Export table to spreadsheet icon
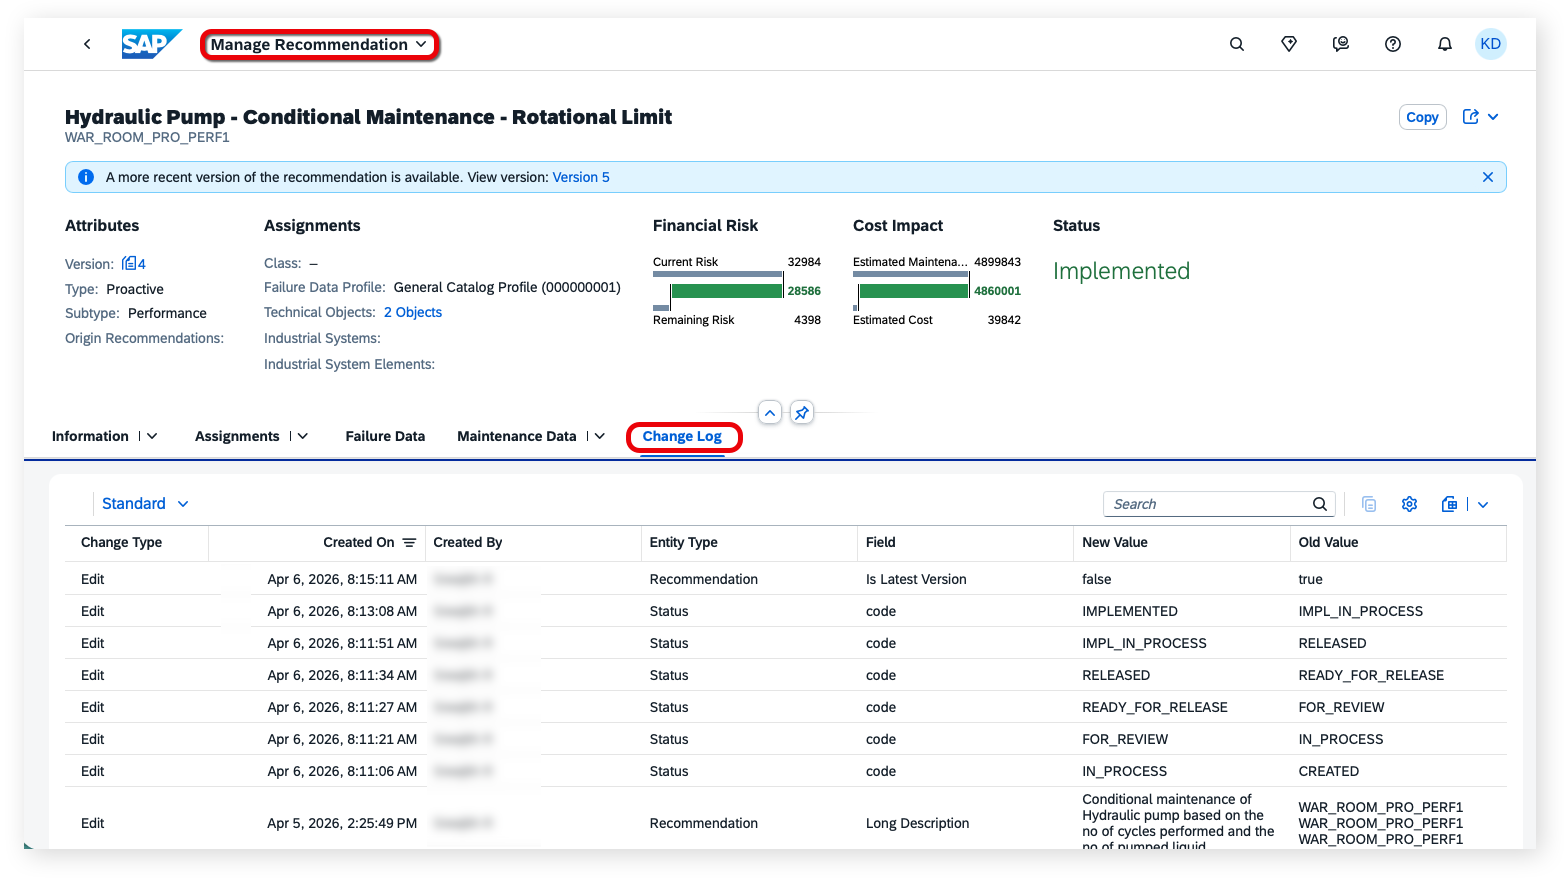The height and width of the screenshot is (883, 1564). (1449, 504)
